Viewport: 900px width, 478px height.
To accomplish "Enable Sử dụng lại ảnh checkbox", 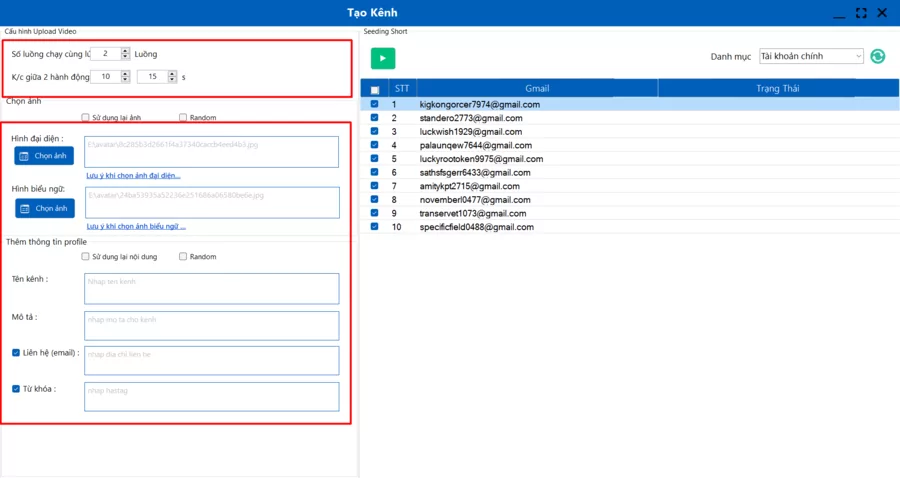I will 85,117.
